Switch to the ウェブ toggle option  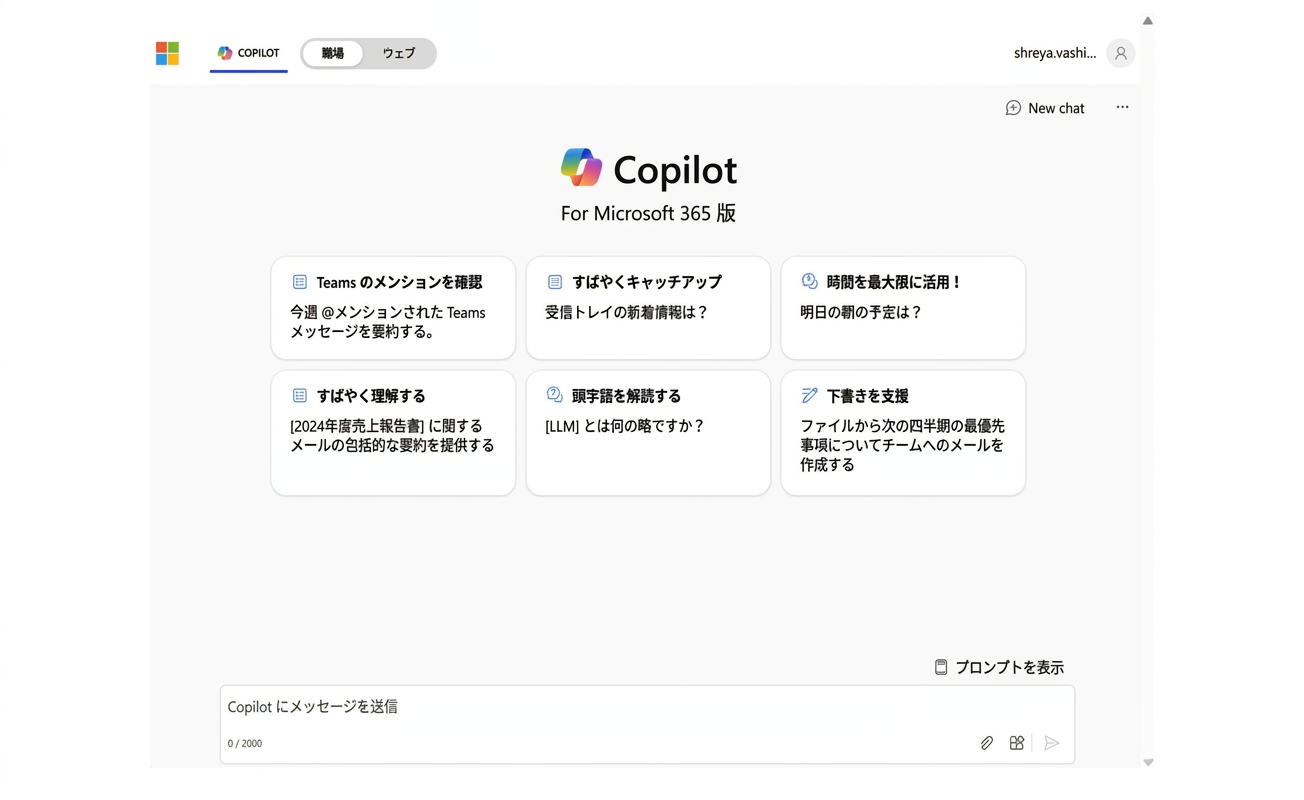399,53
